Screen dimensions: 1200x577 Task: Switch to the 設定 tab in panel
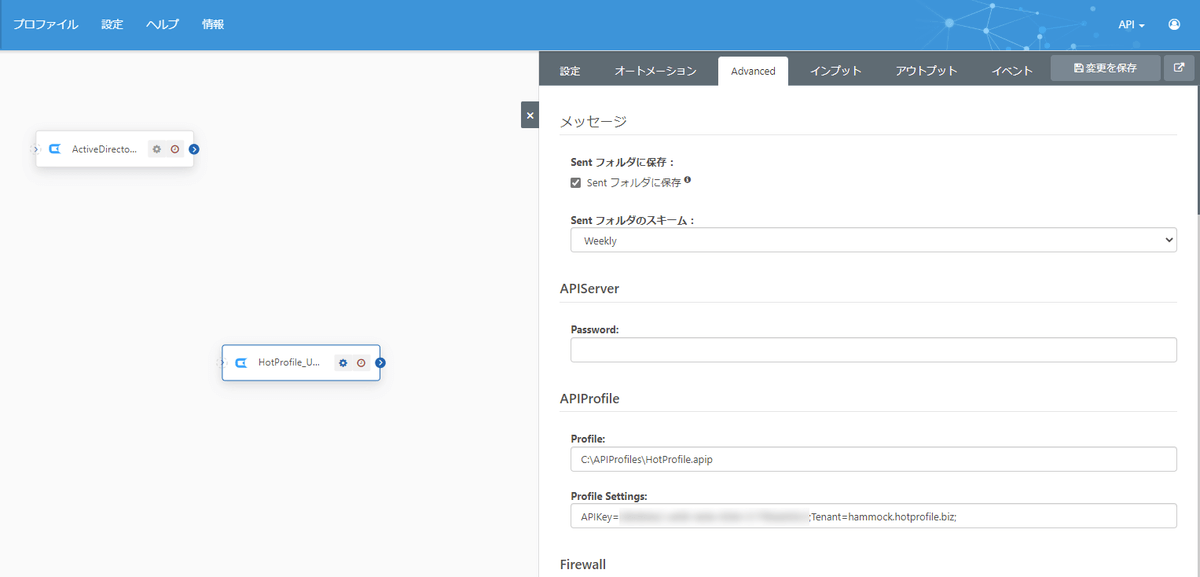coord(570,71)
